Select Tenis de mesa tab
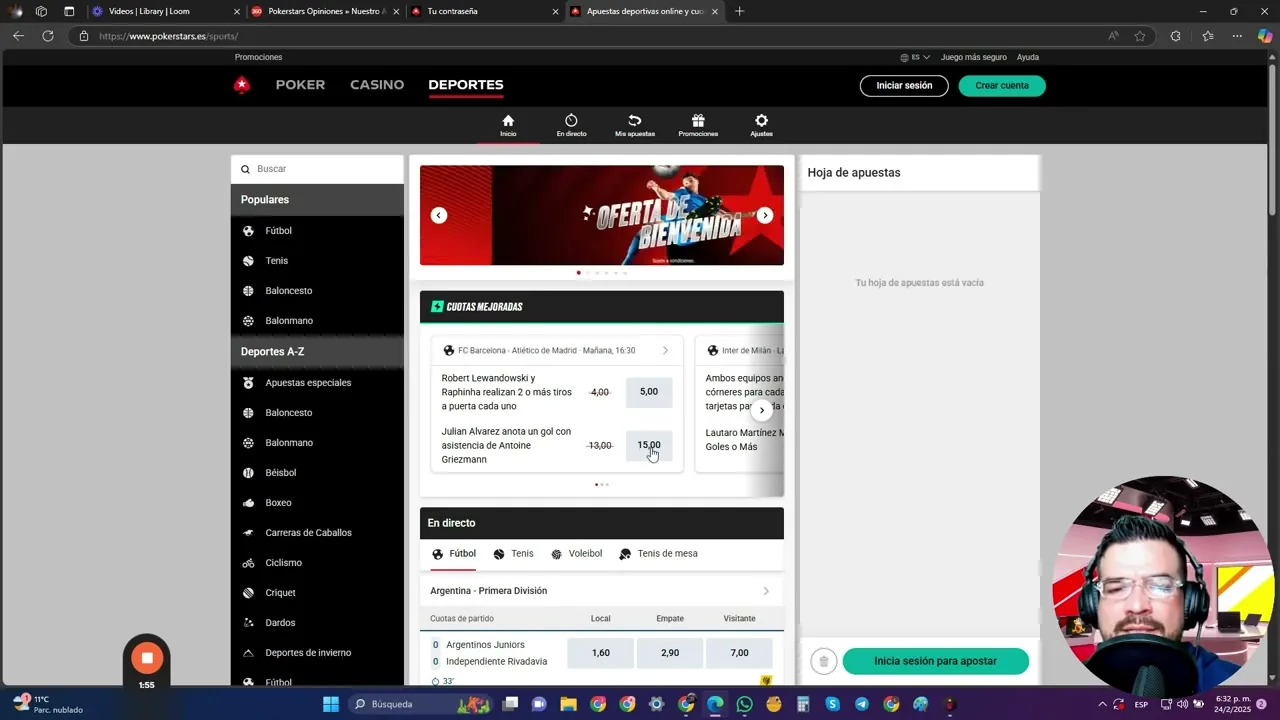1280x720 pixels. click(658, 554)
